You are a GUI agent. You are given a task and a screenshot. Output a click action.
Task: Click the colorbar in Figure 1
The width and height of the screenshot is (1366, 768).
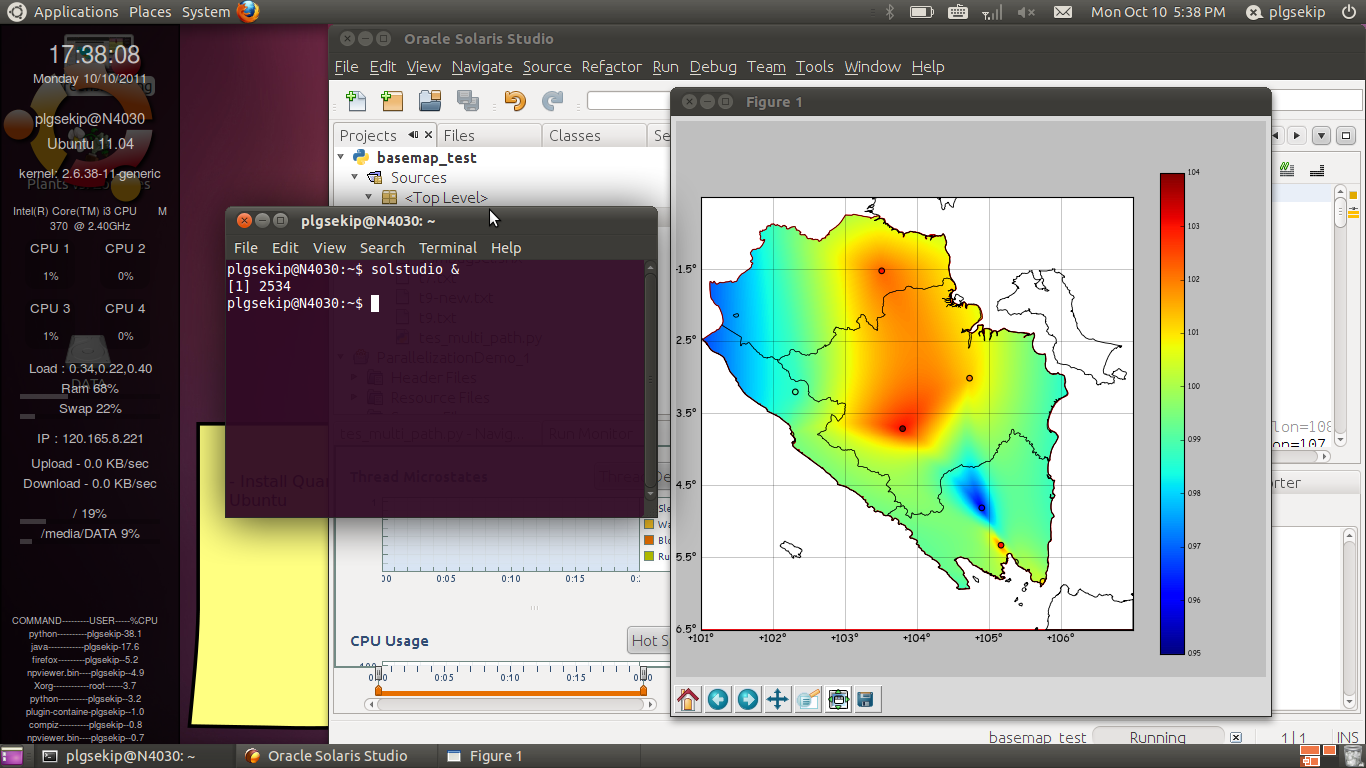pos(1171,413)
